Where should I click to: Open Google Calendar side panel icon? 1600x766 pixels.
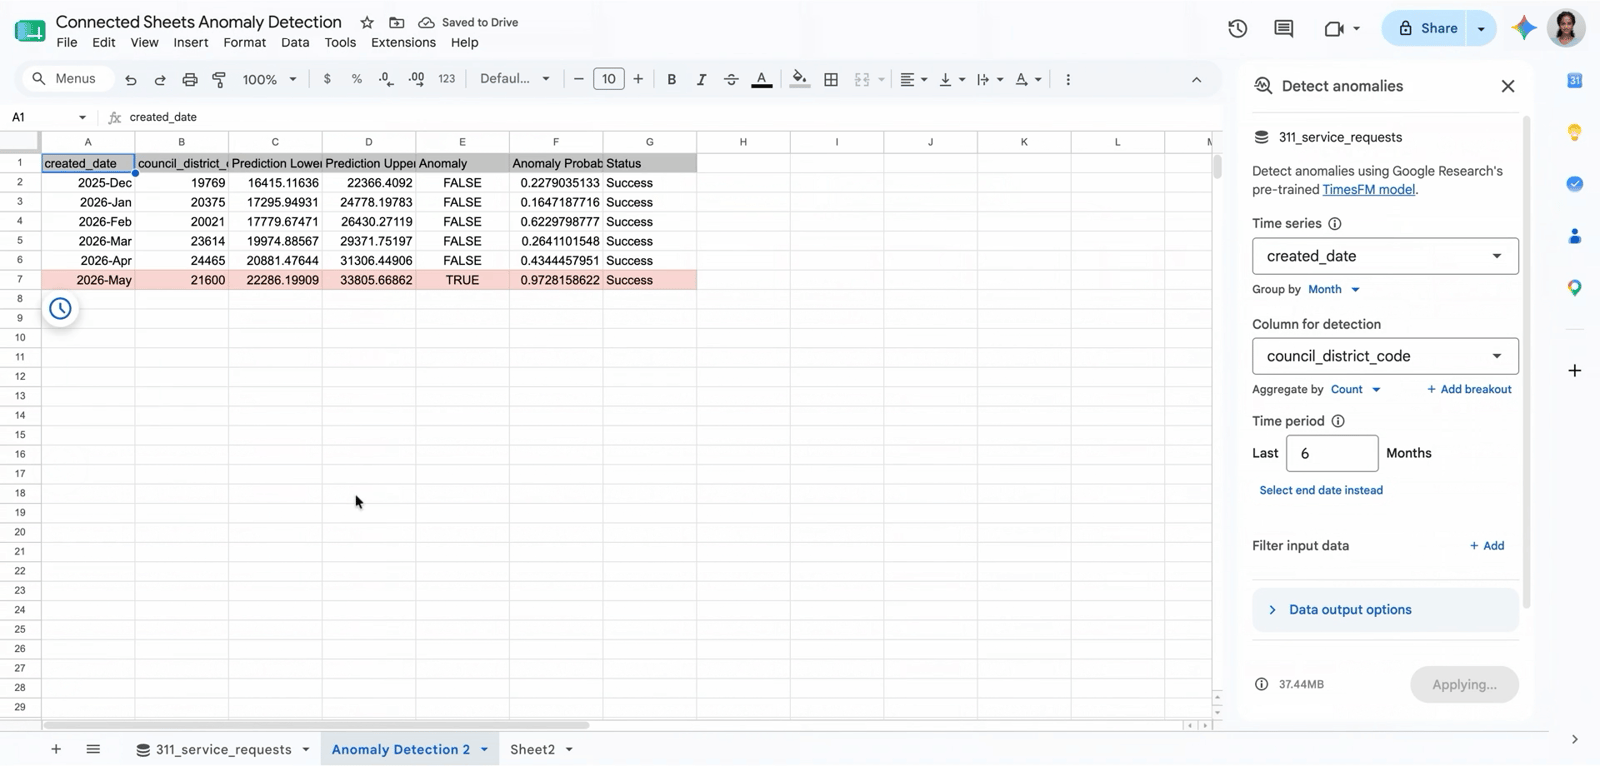(x=1575, y=80)
